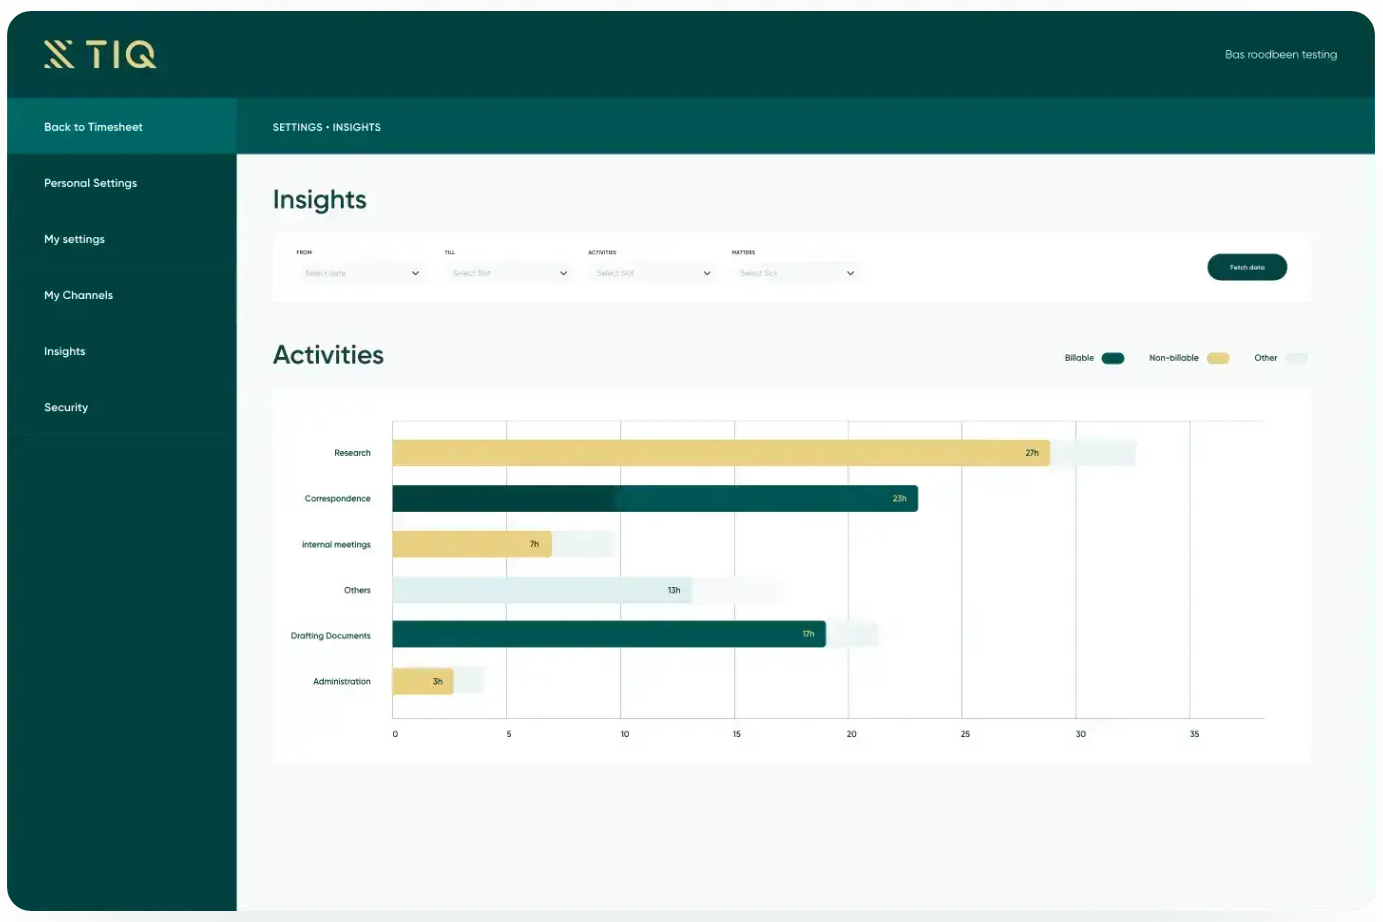The width and height of the screenshot is (1383, 922).
Task: Toggle the Other legend series
Action: pos(1296,358)
